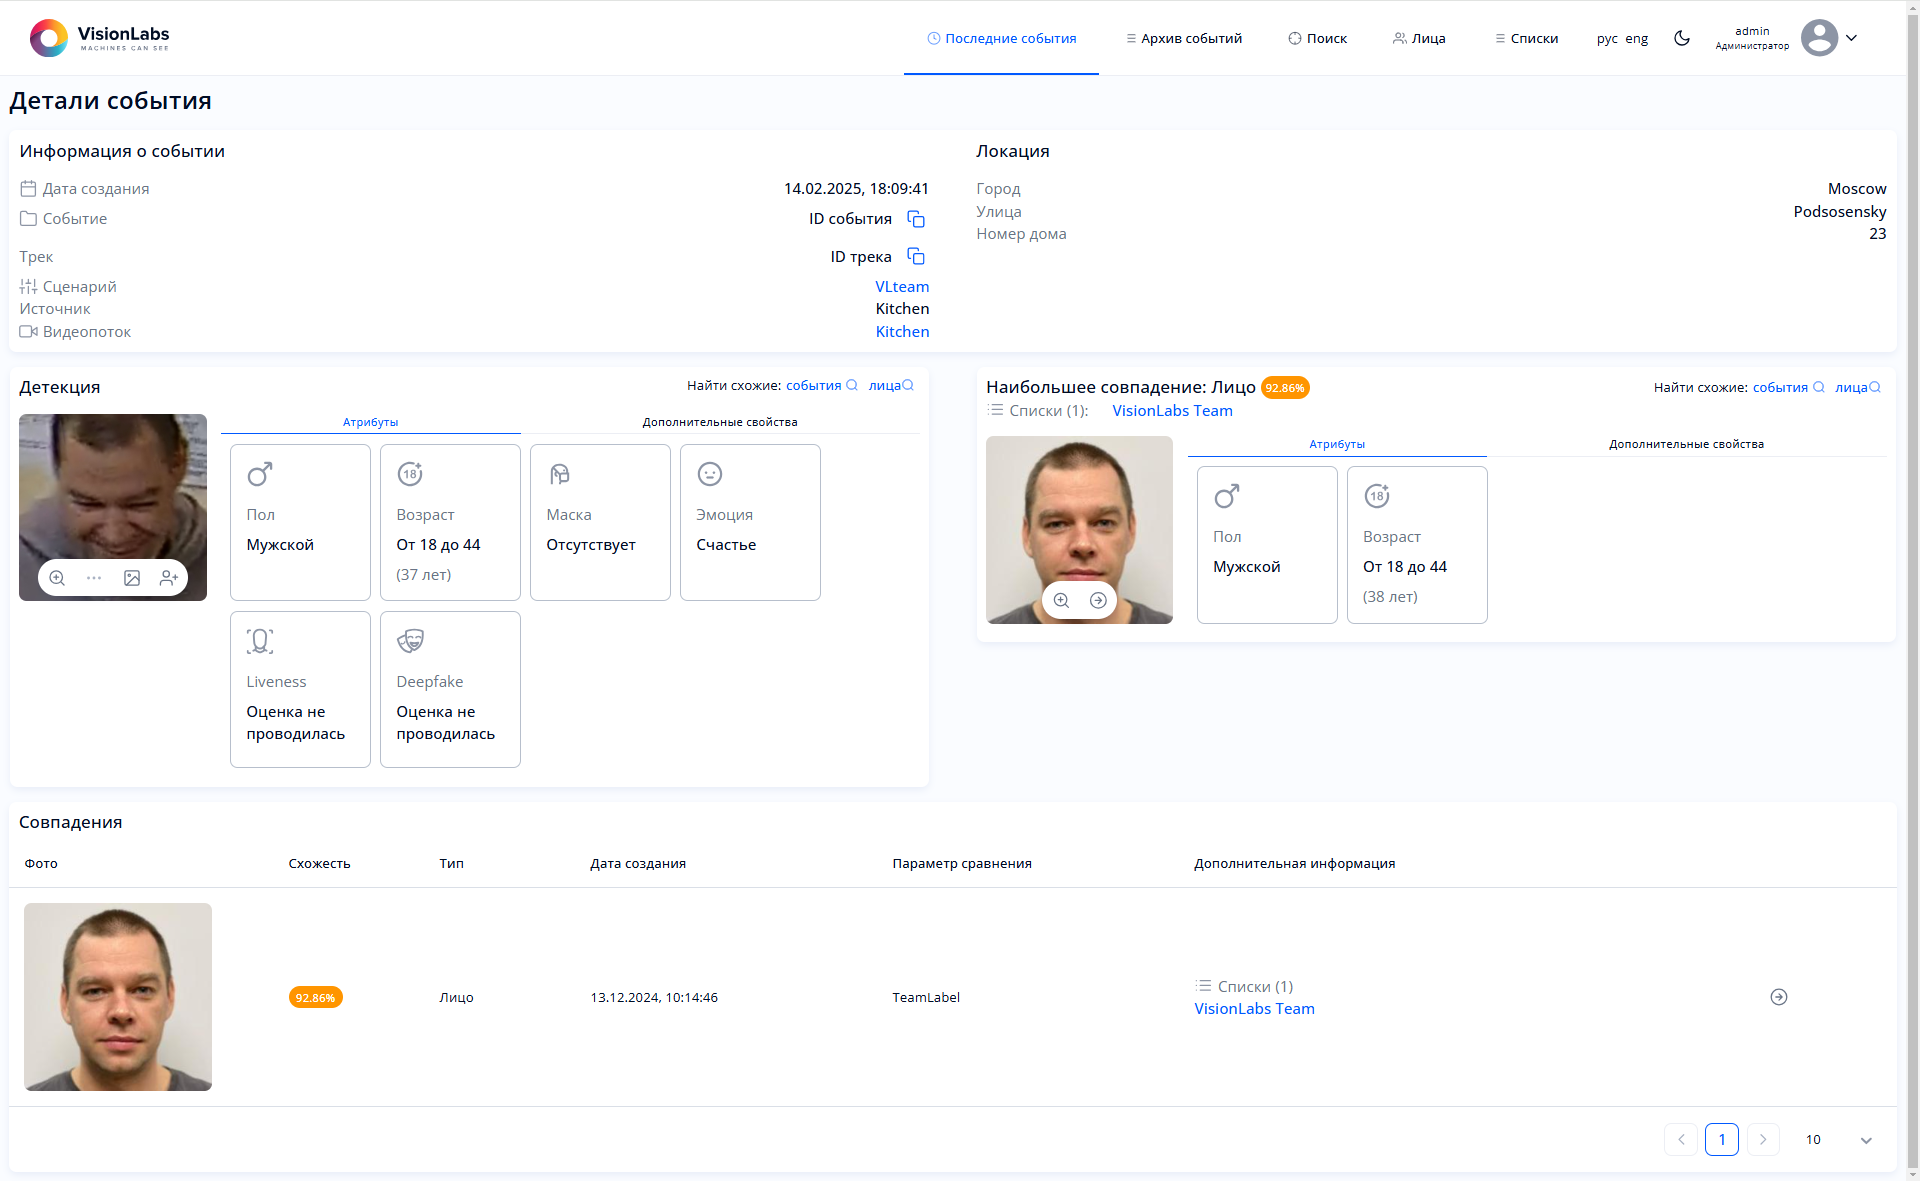This screenshot has height=1181, width=1920.
Task: Zoom in on best match face photo
Action: (1061, 600)
